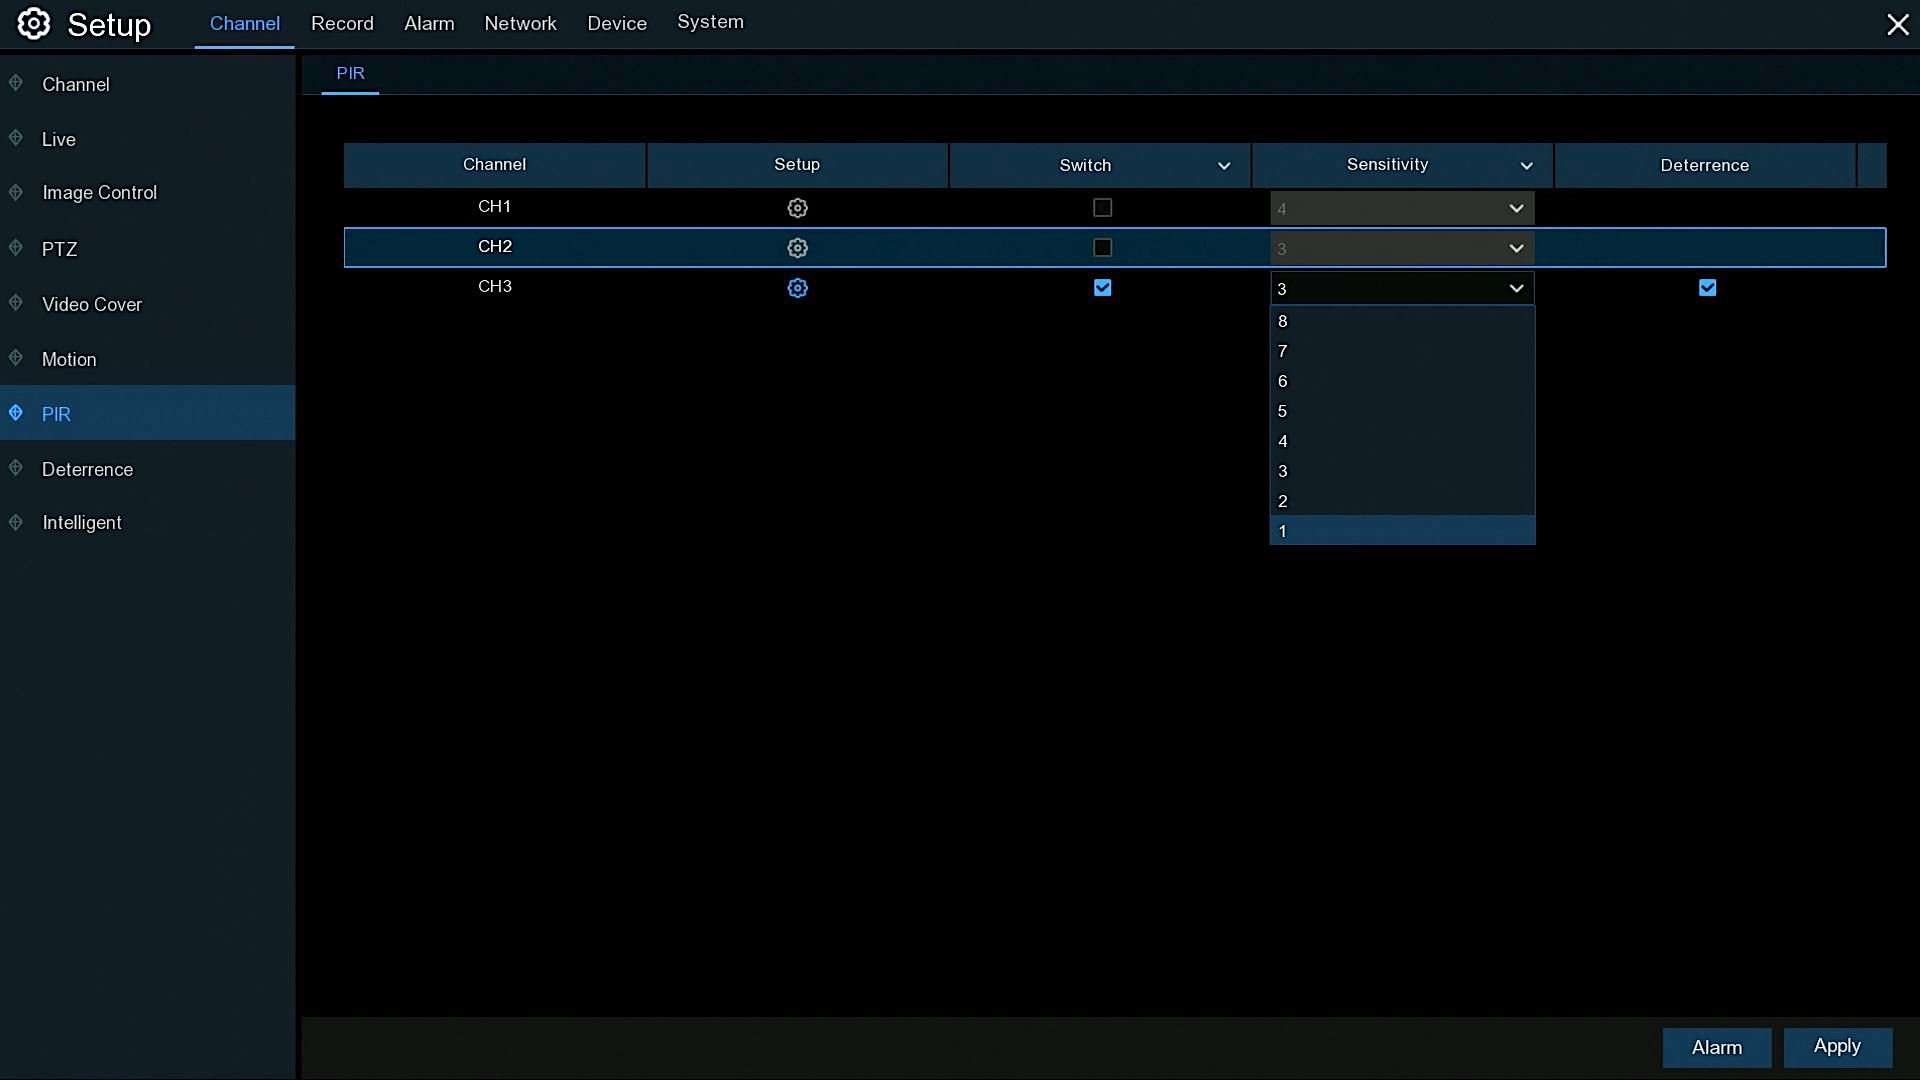This screenshot has width=1920, height=1080.
Task: Uncheck the CH3 Deterrence checkbox
Action: [1707, 288]
